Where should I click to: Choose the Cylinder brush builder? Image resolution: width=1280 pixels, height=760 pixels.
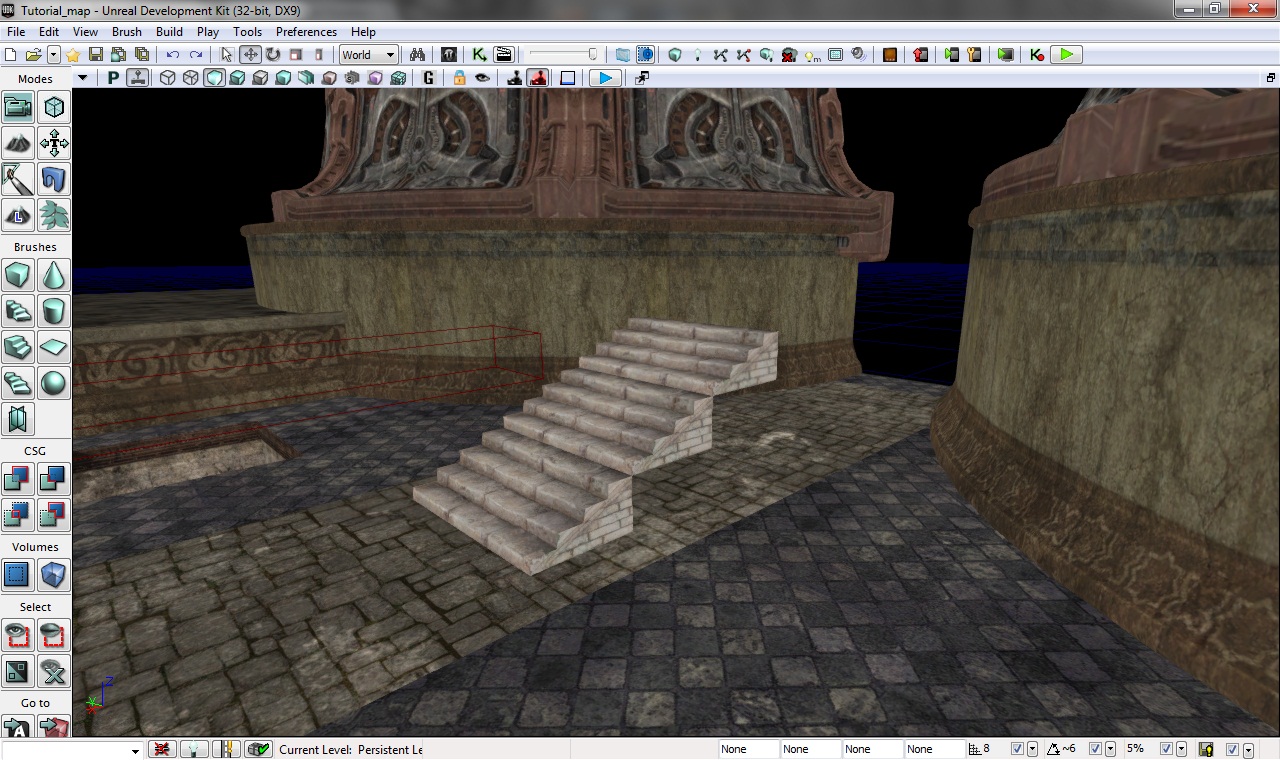click(x=54, y=311)
